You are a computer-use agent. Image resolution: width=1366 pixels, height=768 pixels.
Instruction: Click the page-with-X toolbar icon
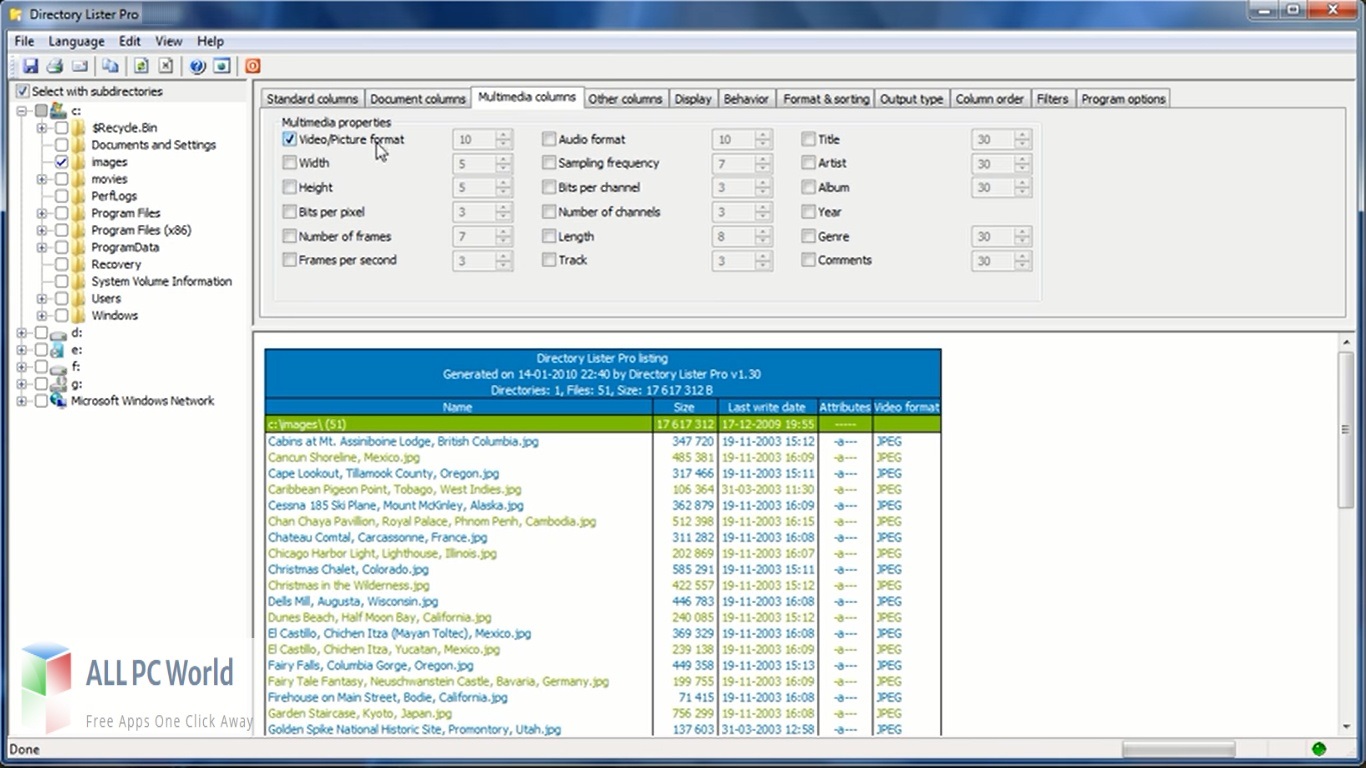click(166, 66)
